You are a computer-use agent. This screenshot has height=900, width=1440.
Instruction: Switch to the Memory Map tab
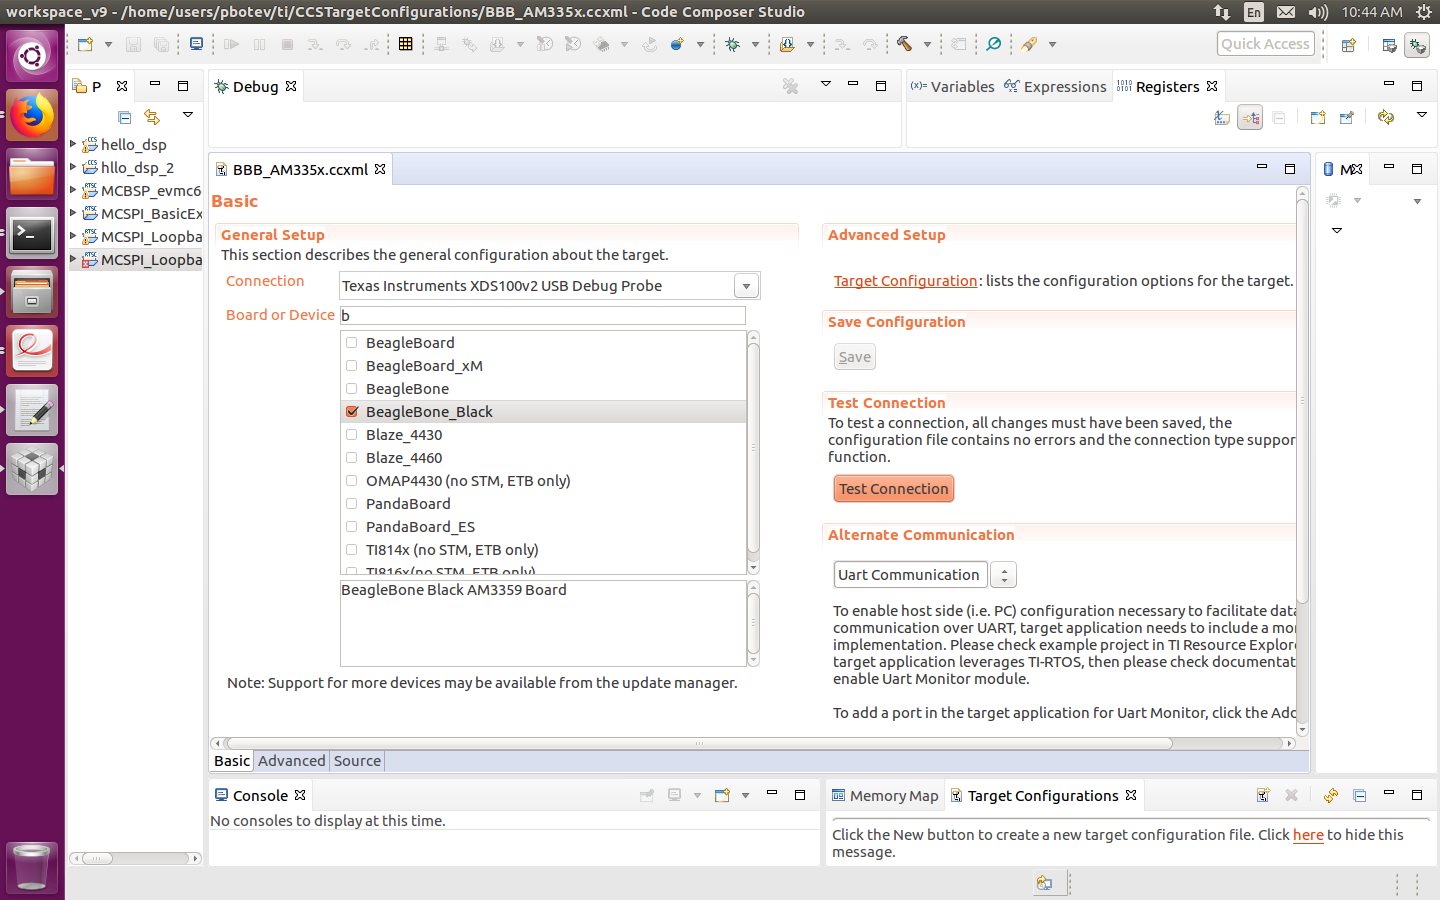[885, 796]
